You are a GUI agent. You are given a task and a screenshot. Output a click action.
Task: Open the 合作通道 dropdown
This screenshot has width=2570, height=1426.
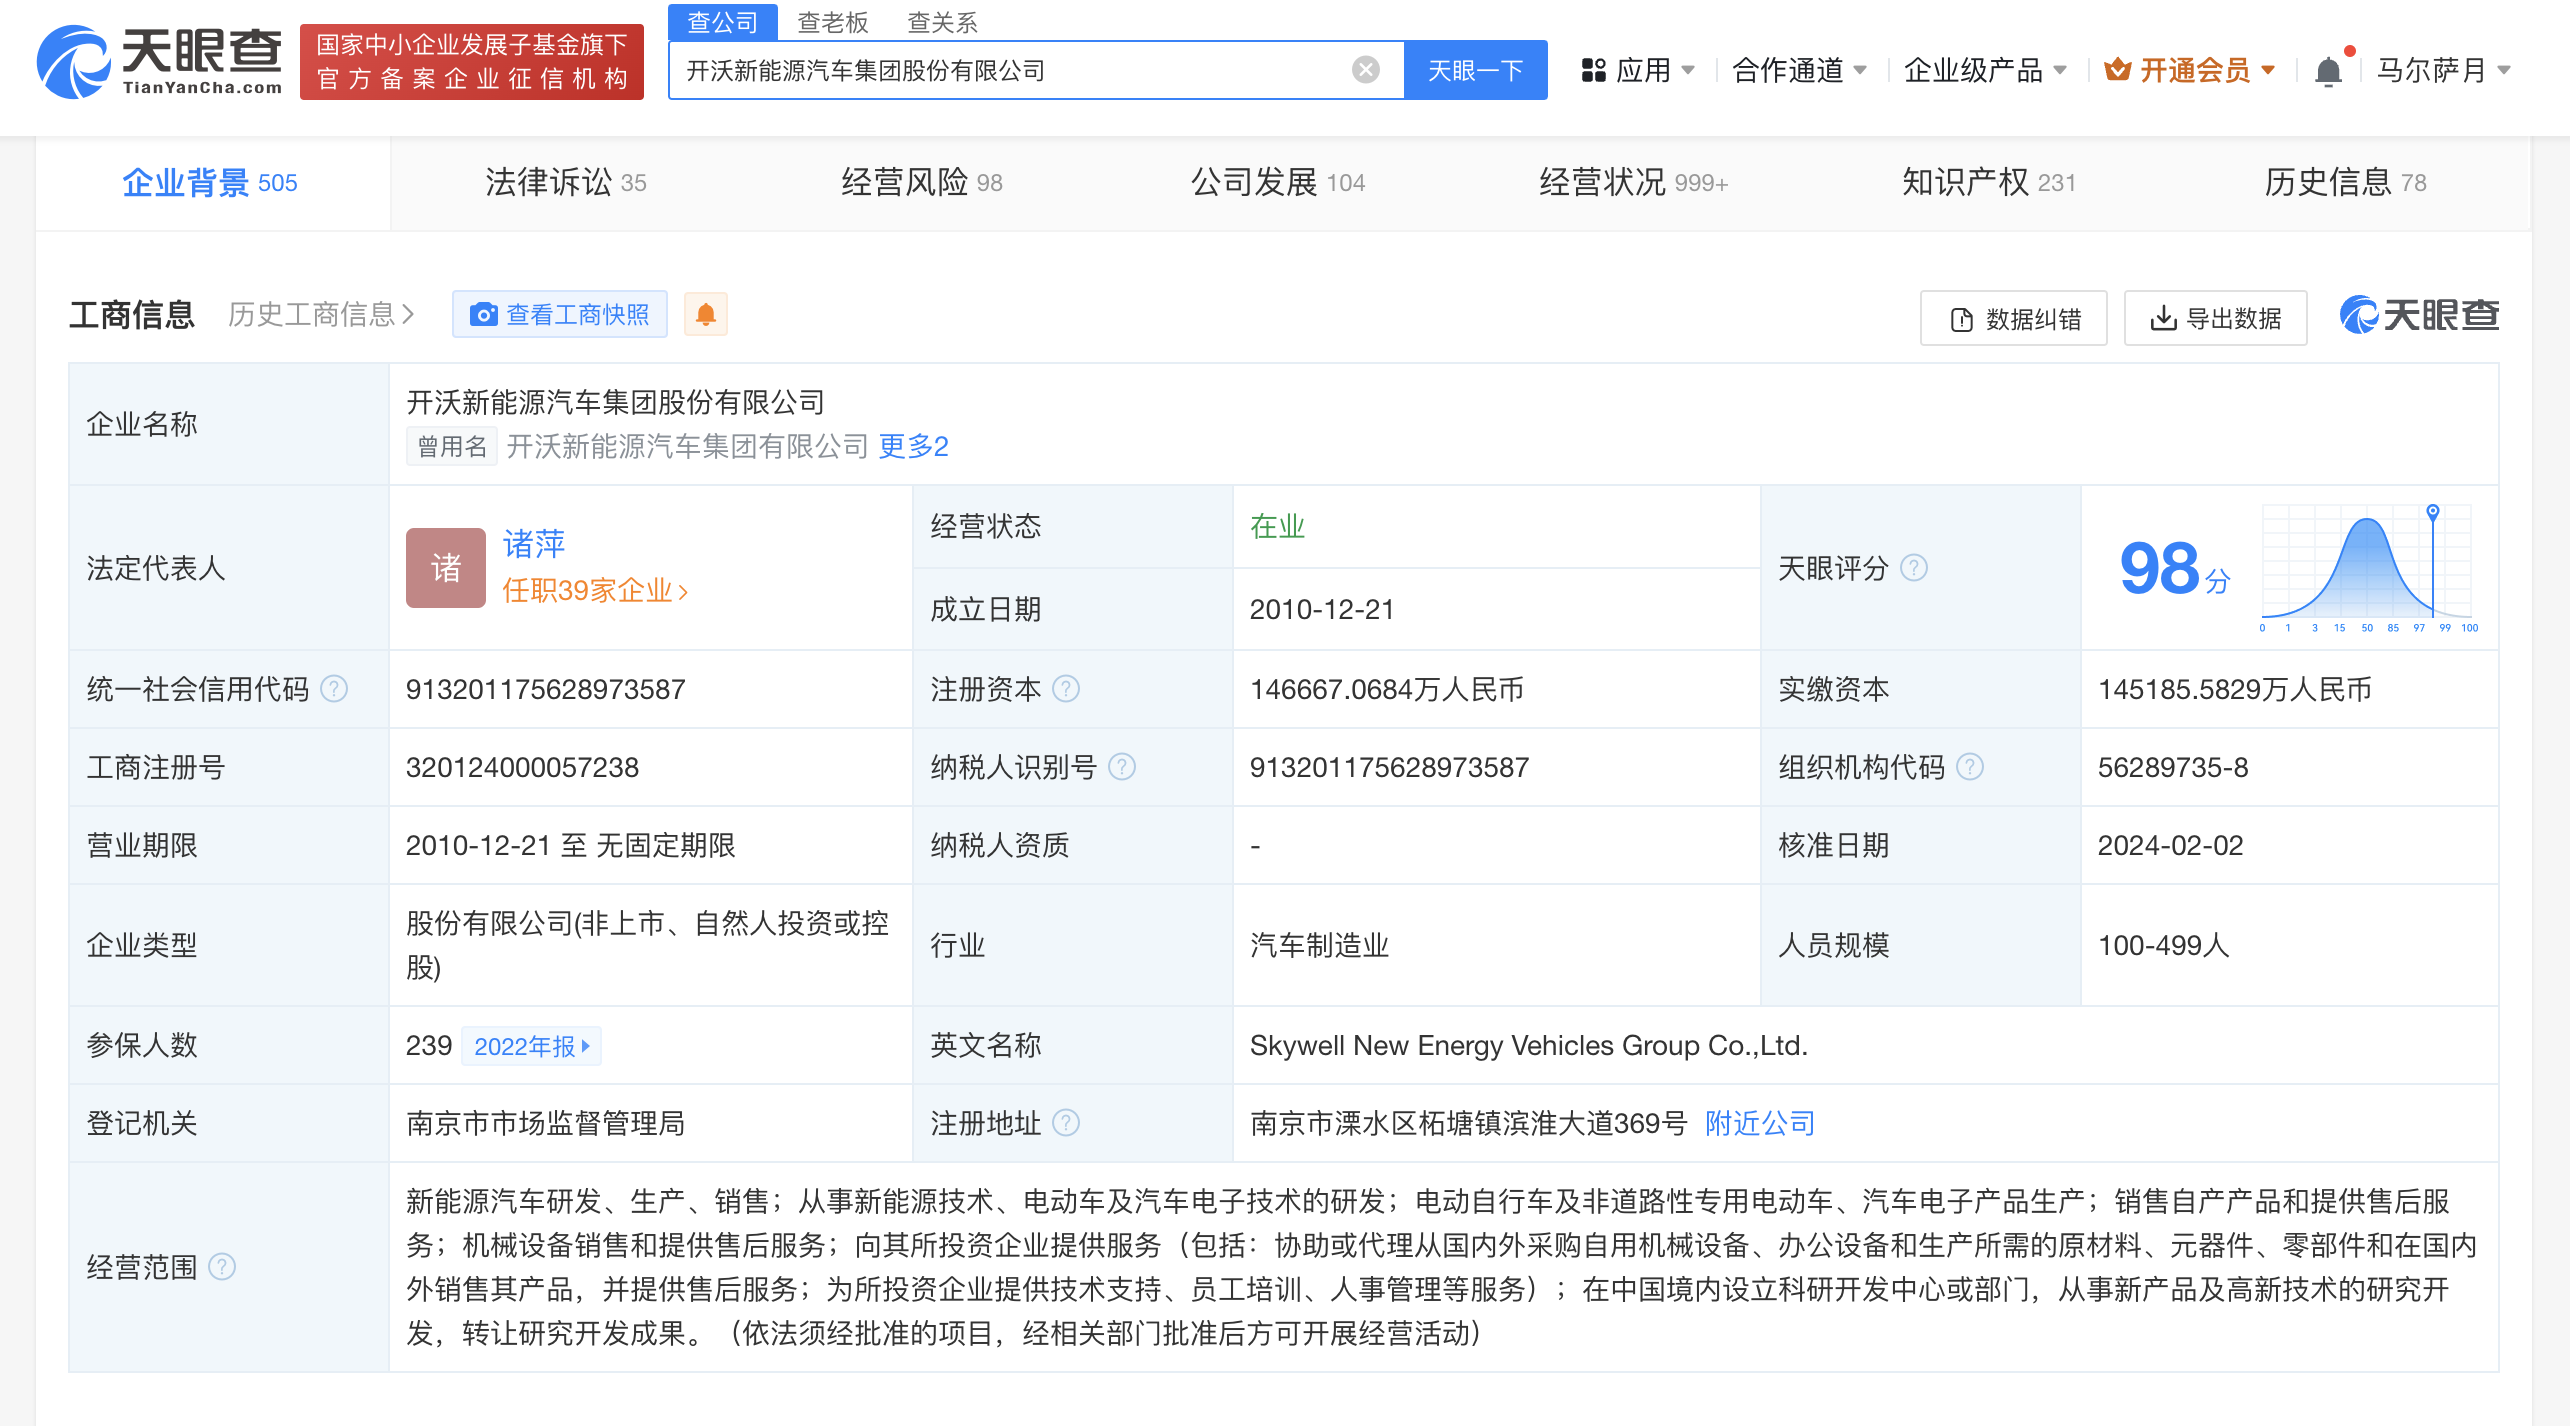pos(1797,70)
